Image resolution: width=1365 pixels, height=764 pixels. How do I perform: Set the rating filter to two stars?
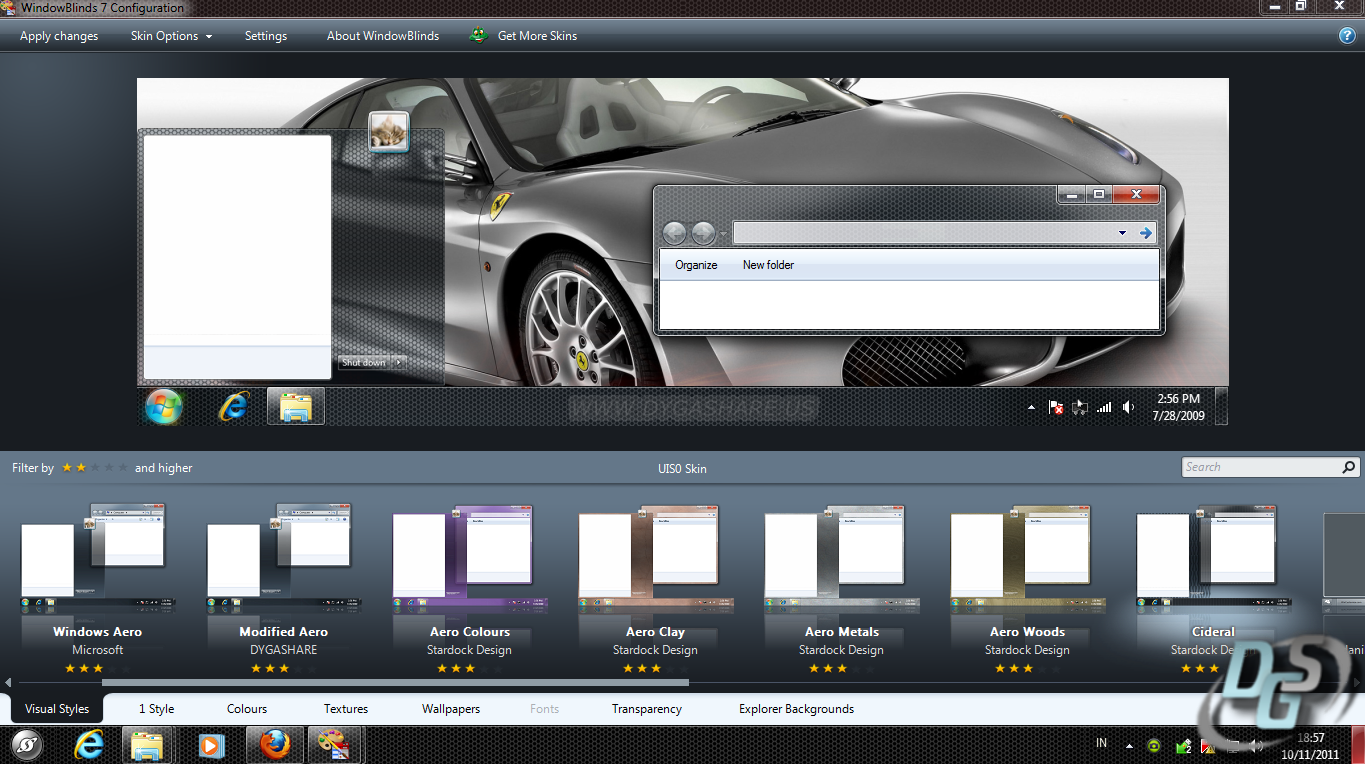tap(81, 467)
